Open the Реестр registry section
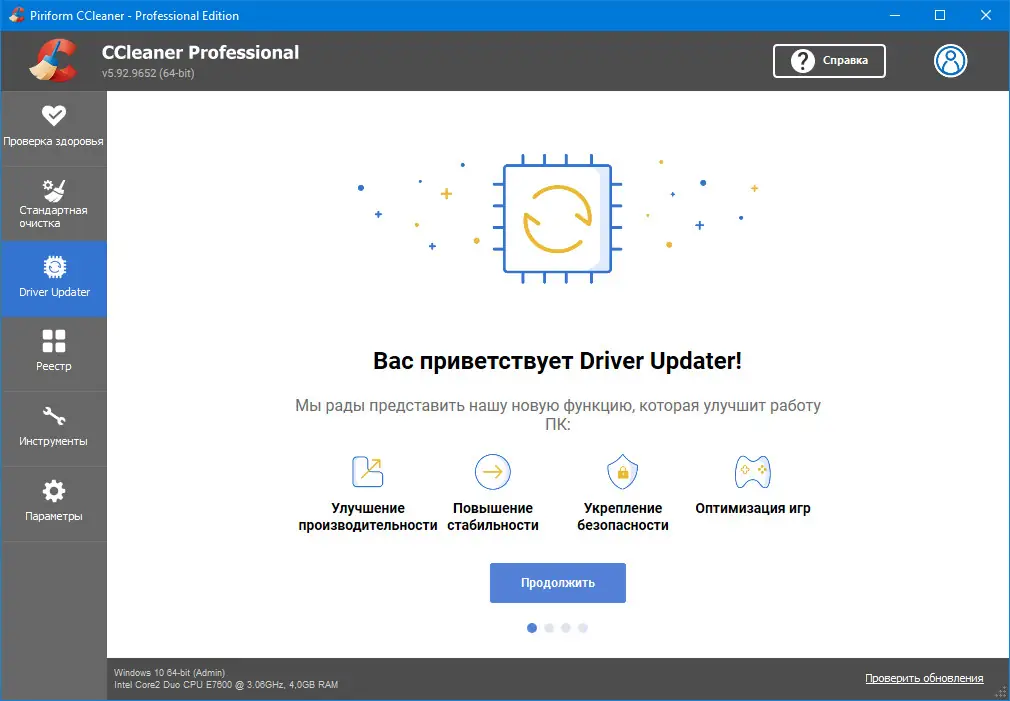This screenshot has height=701, width=1010. (53, 354)
